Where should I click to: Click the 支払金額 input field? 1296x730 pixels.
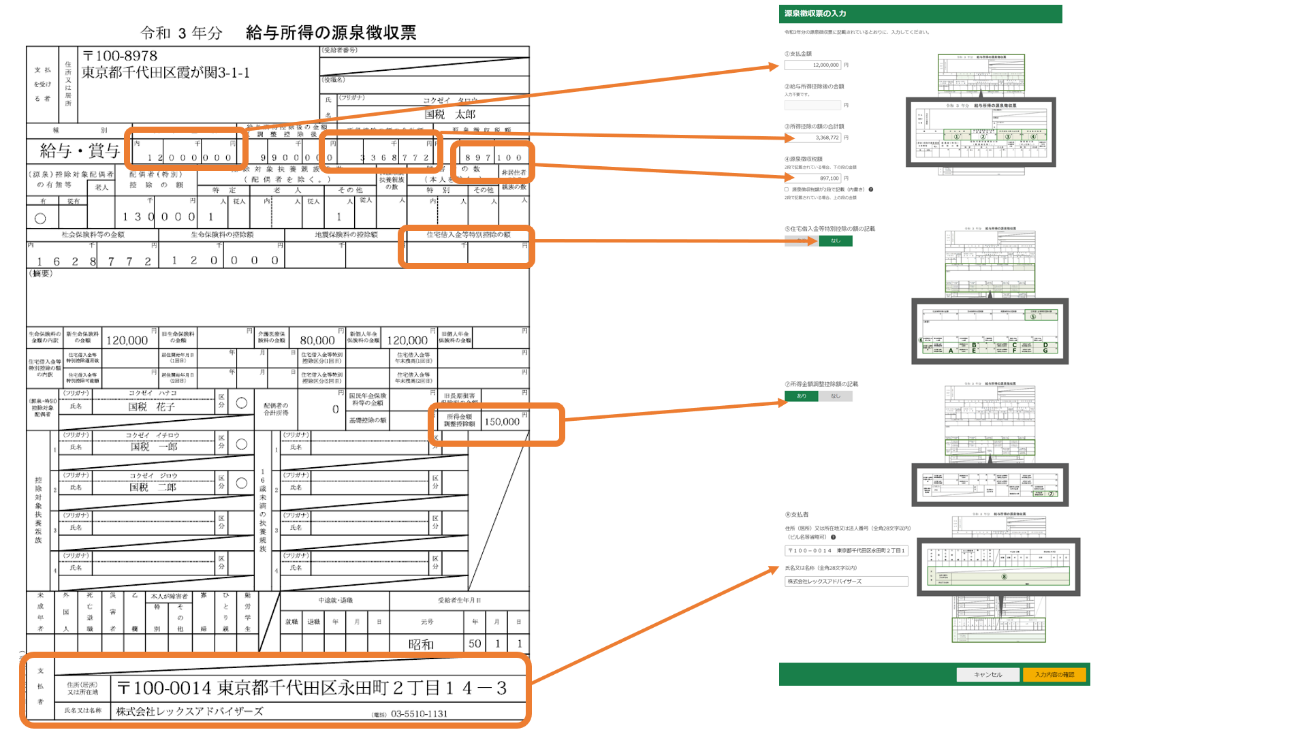(x=813, y=64)
